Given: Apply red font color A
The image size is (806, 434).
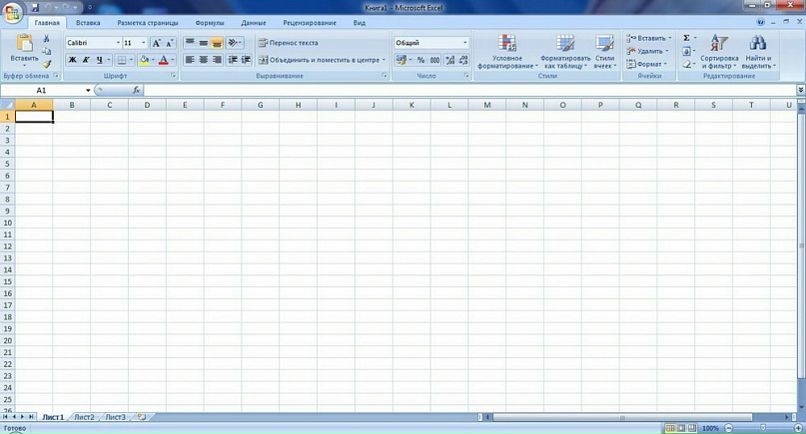Looking at the screenshot, I should pos(163,60).
